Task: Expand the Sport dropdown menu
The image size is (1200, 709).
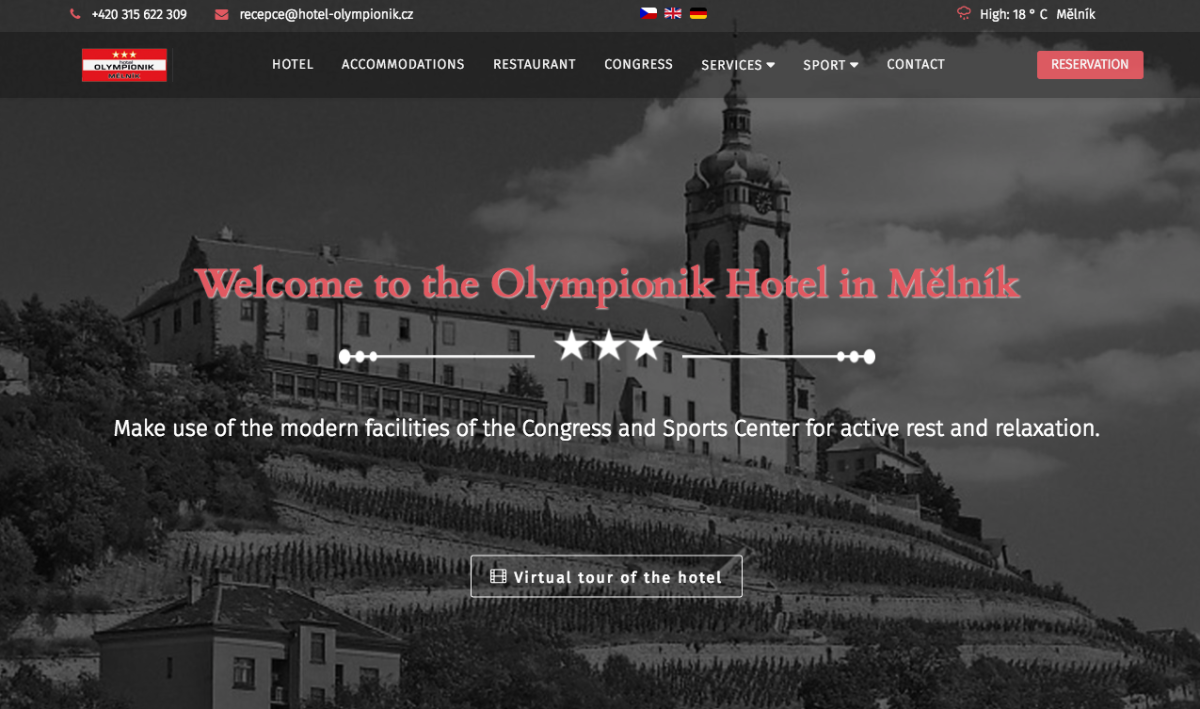Action: pos(831,65)
